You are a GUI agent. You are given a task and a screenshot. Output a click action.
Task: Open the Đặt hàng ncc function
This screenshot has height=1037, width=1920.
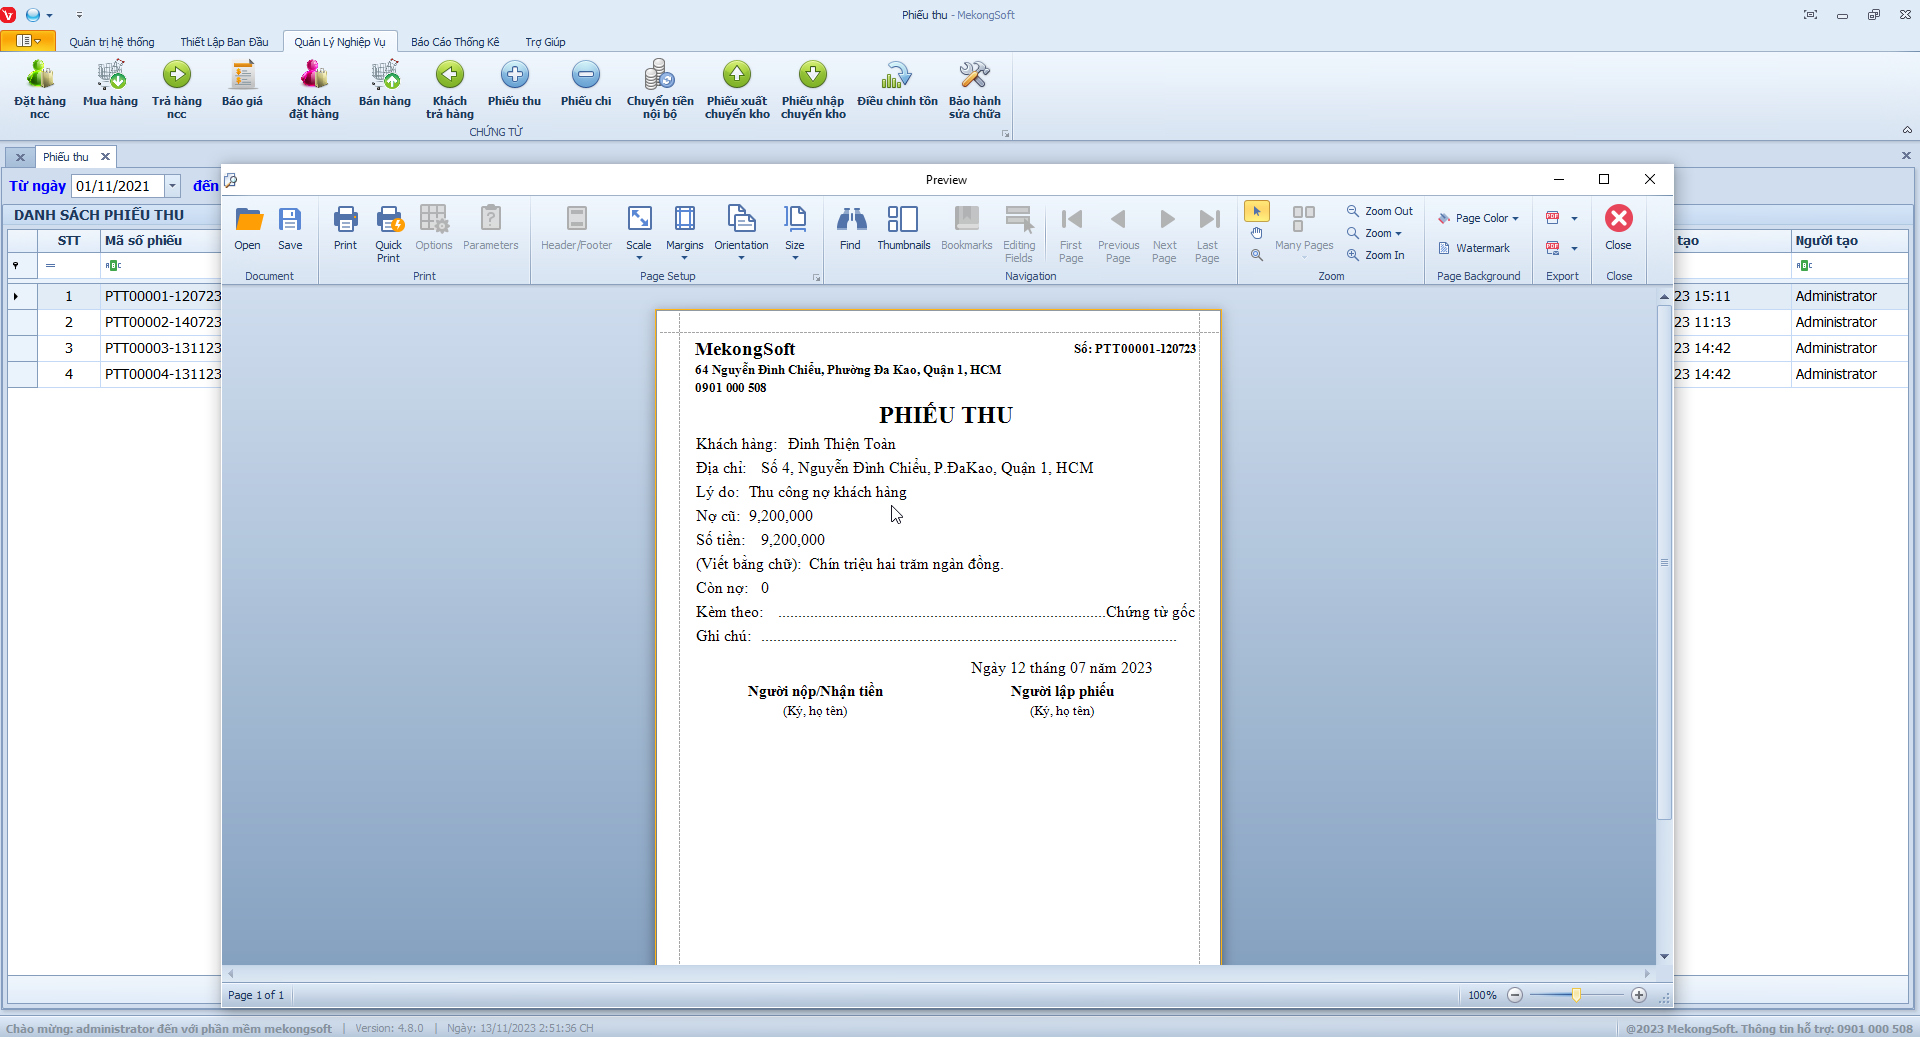[40, 90]
